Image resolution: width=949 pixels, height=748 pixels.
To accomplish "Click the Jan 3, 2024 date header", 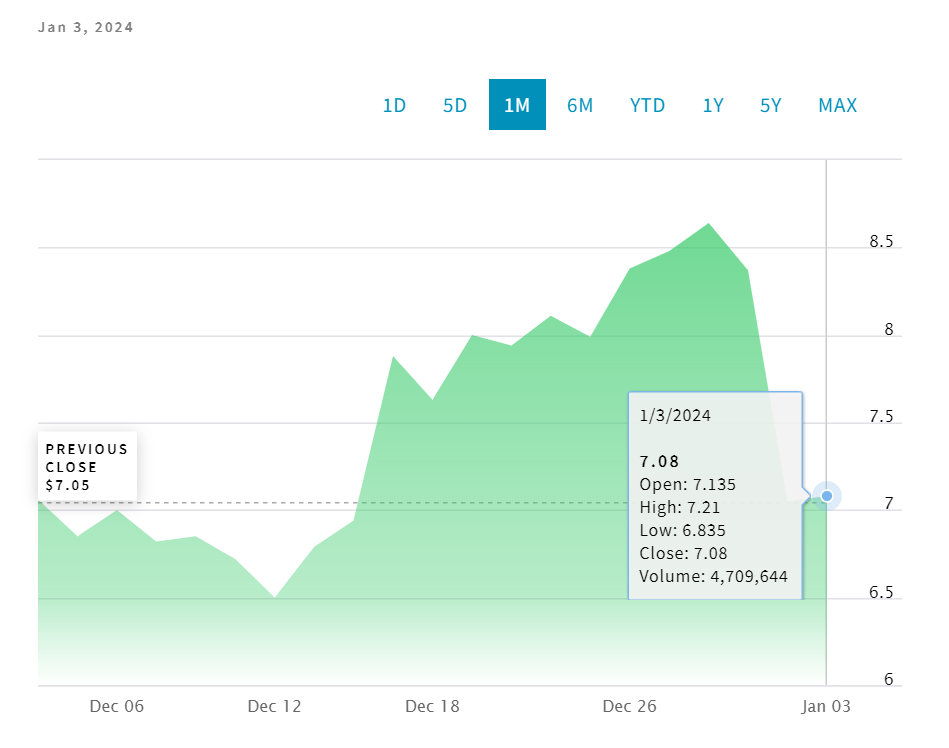I will (x=86, y=27).
